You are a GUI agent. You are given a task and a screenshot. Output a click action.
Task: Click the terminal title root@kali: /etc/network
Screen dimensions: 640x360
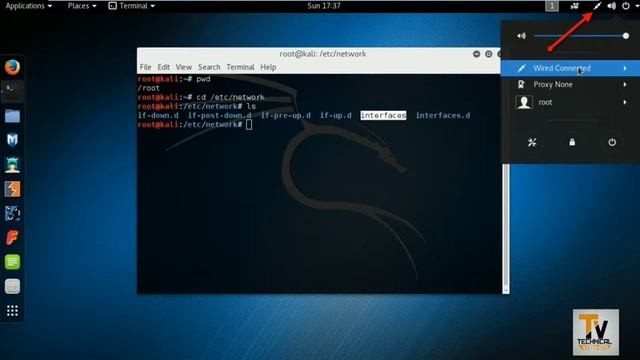point(322,54)
